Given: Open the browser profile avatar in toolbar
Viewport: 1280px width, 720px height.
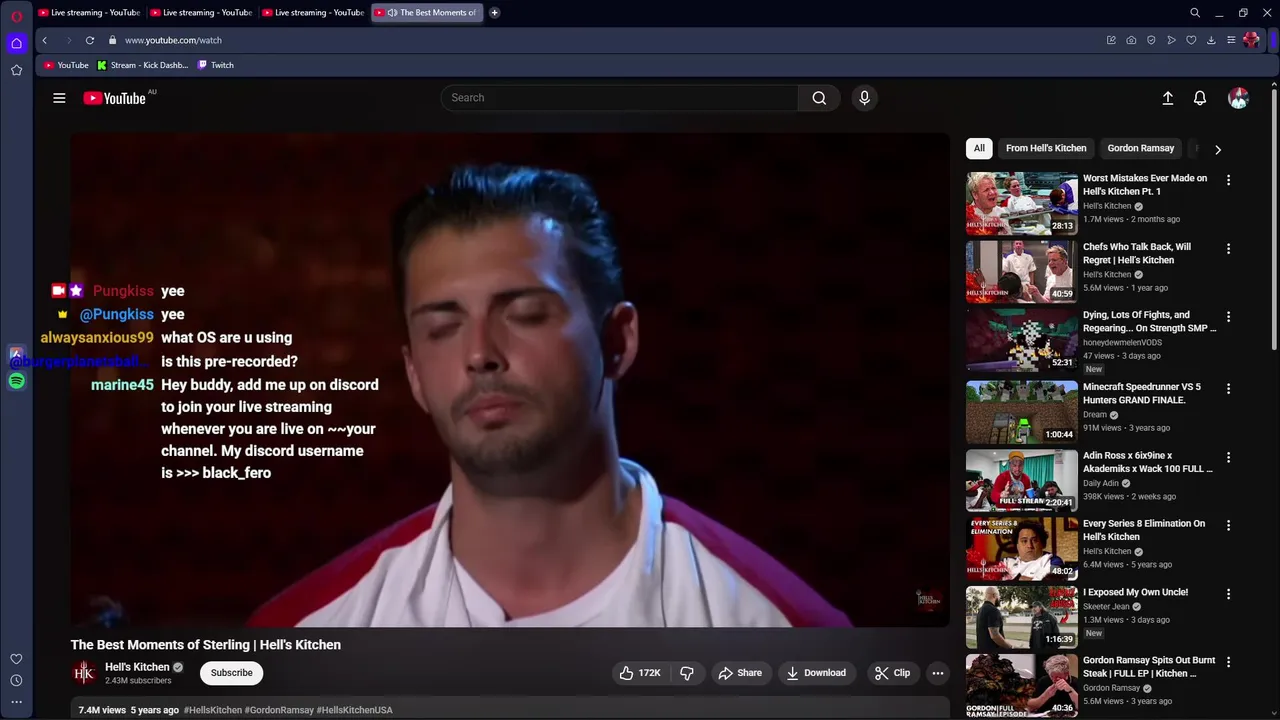Looking at the screenshot, I should (x=1251, y=40).
